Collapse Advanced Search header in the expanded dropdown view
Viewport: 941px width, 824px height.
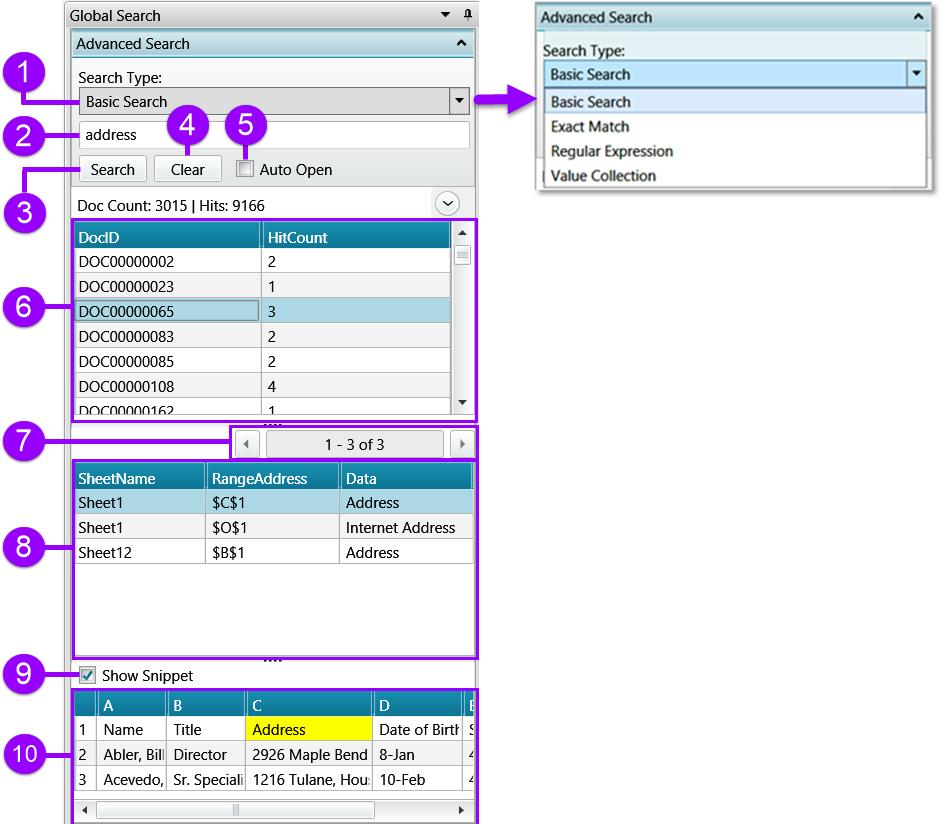[x=918, y=17]
